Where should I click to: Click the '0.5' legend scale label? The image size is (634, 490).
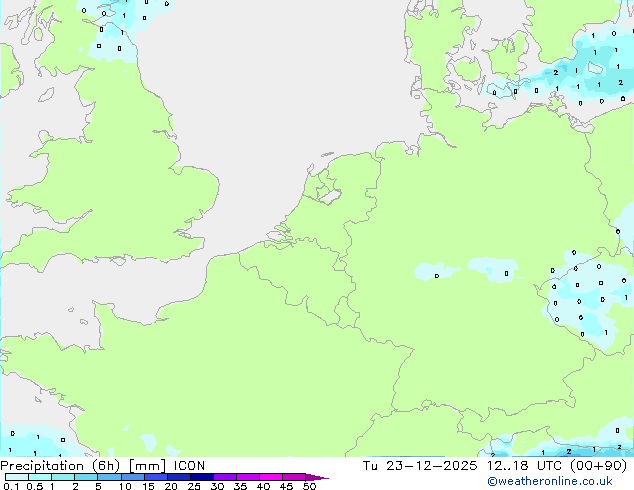[34, 486]
